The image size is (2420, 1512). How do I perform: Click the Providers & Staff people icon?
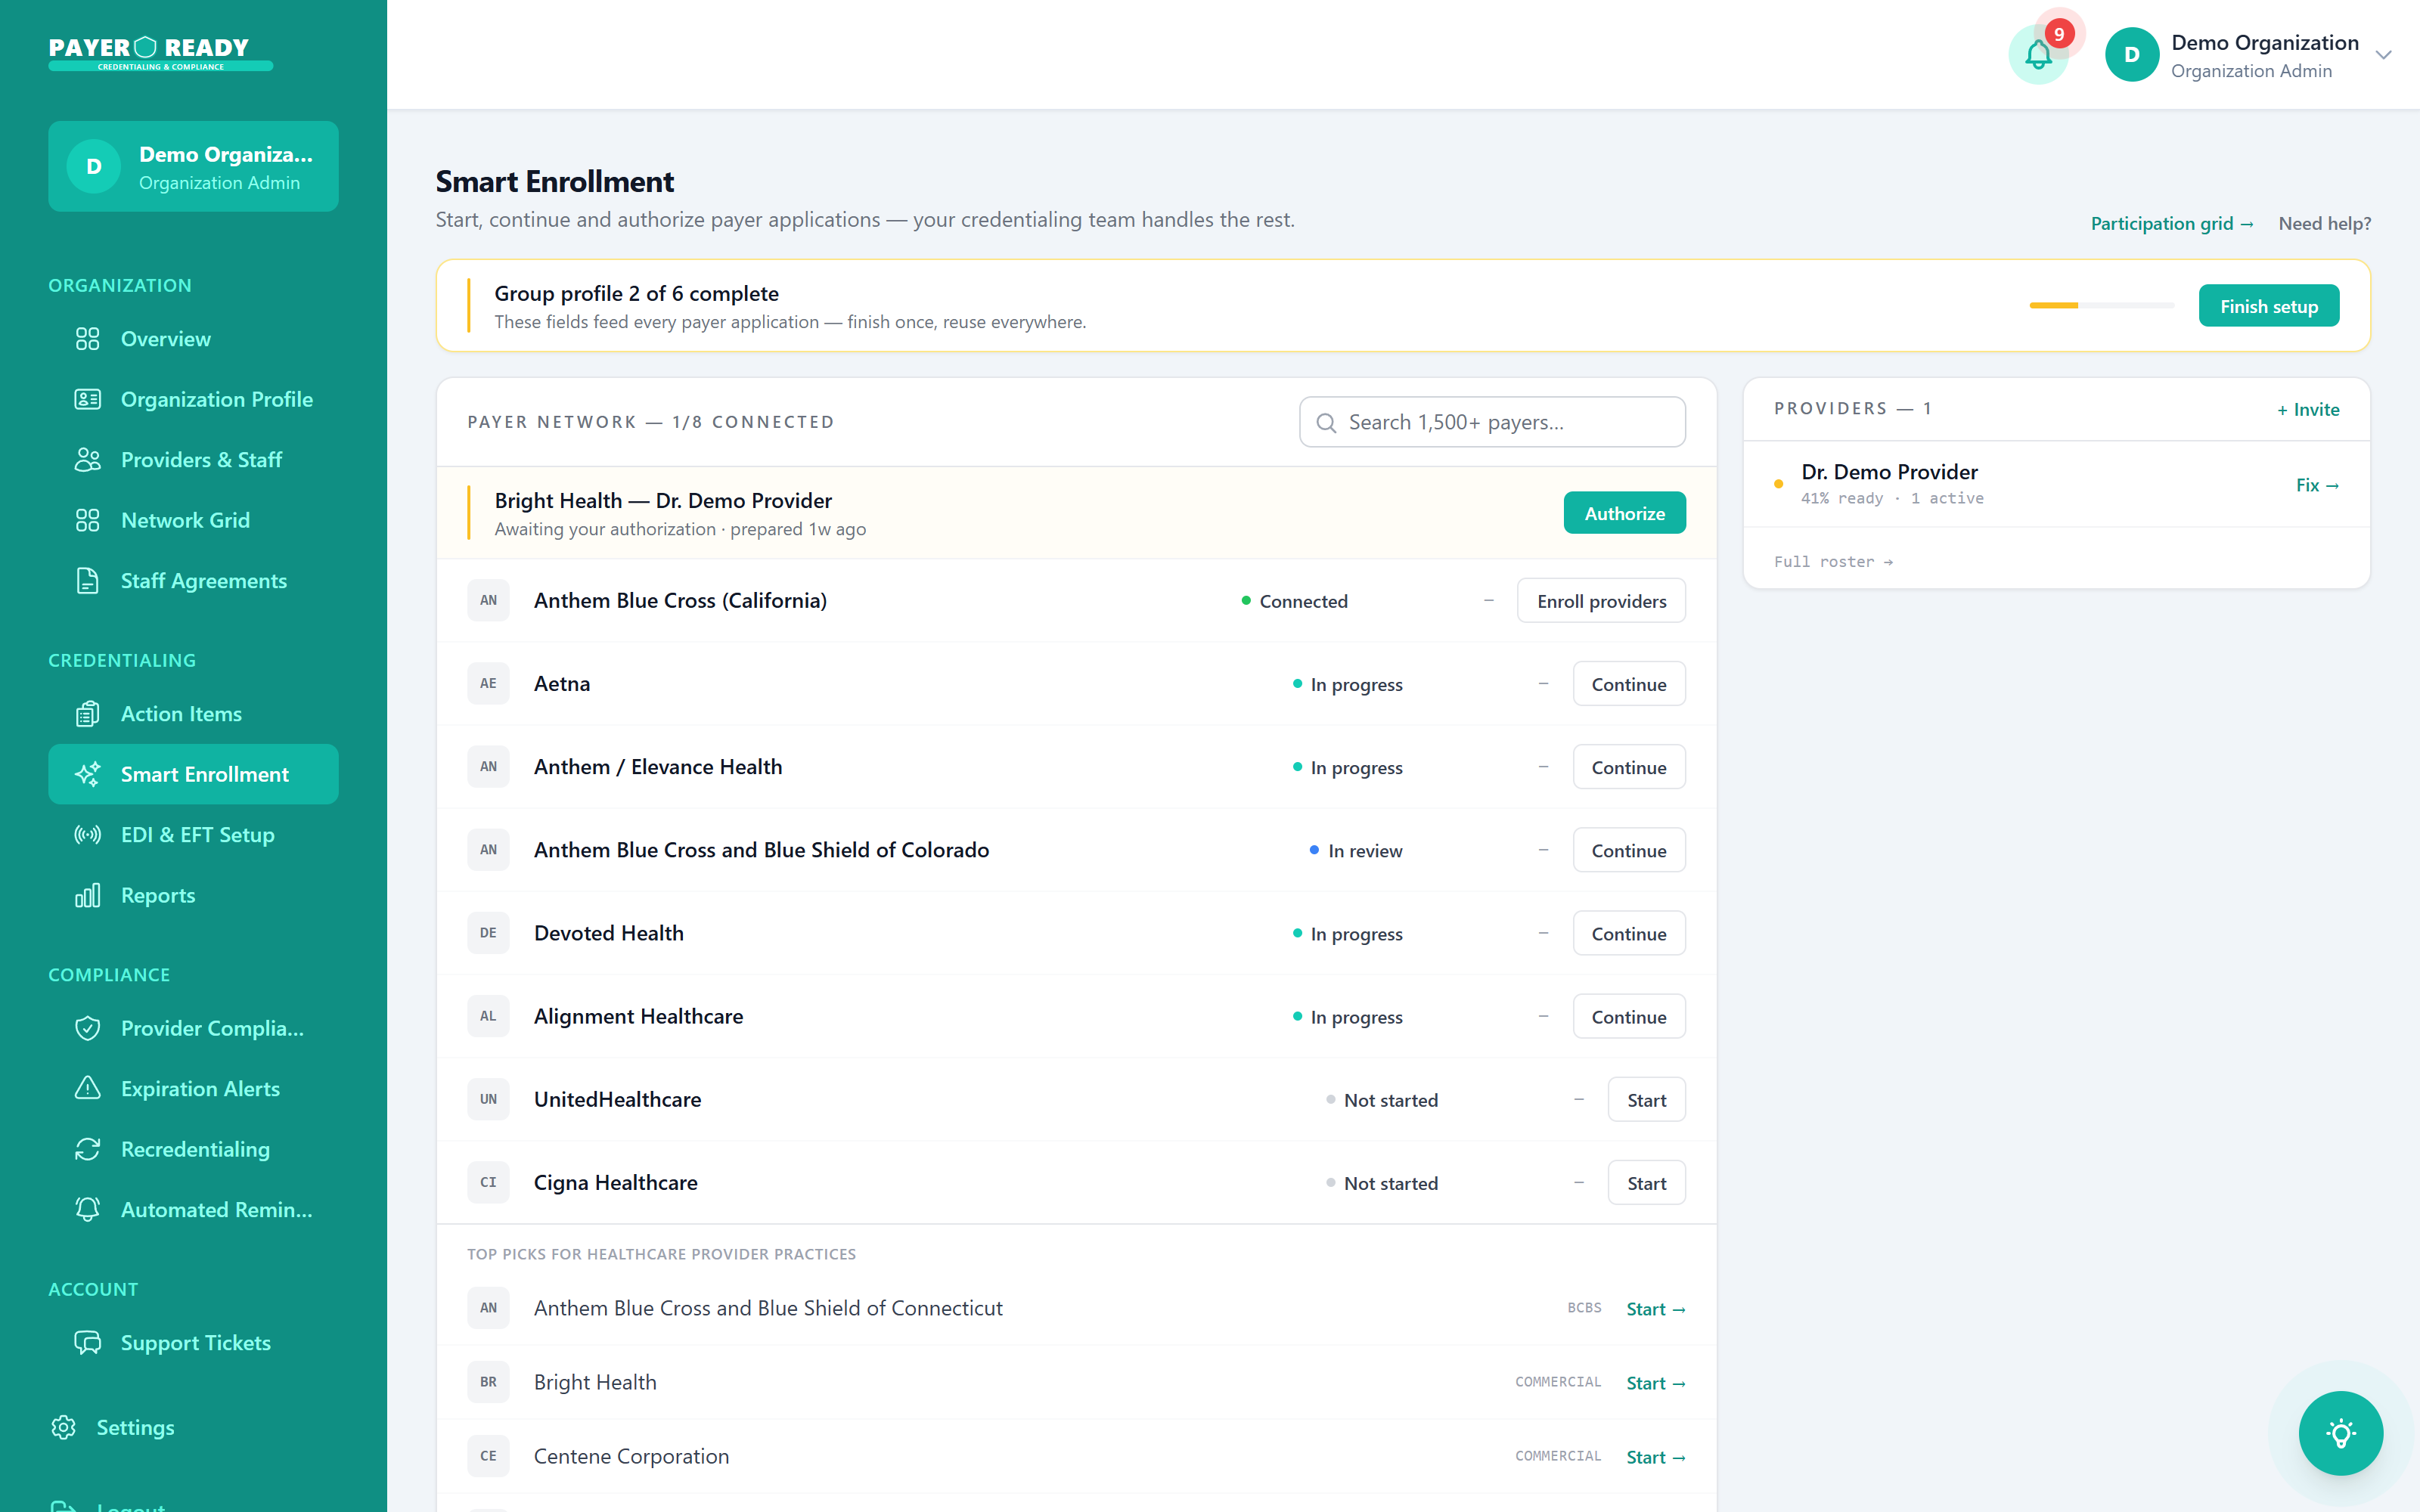(88, 460)
